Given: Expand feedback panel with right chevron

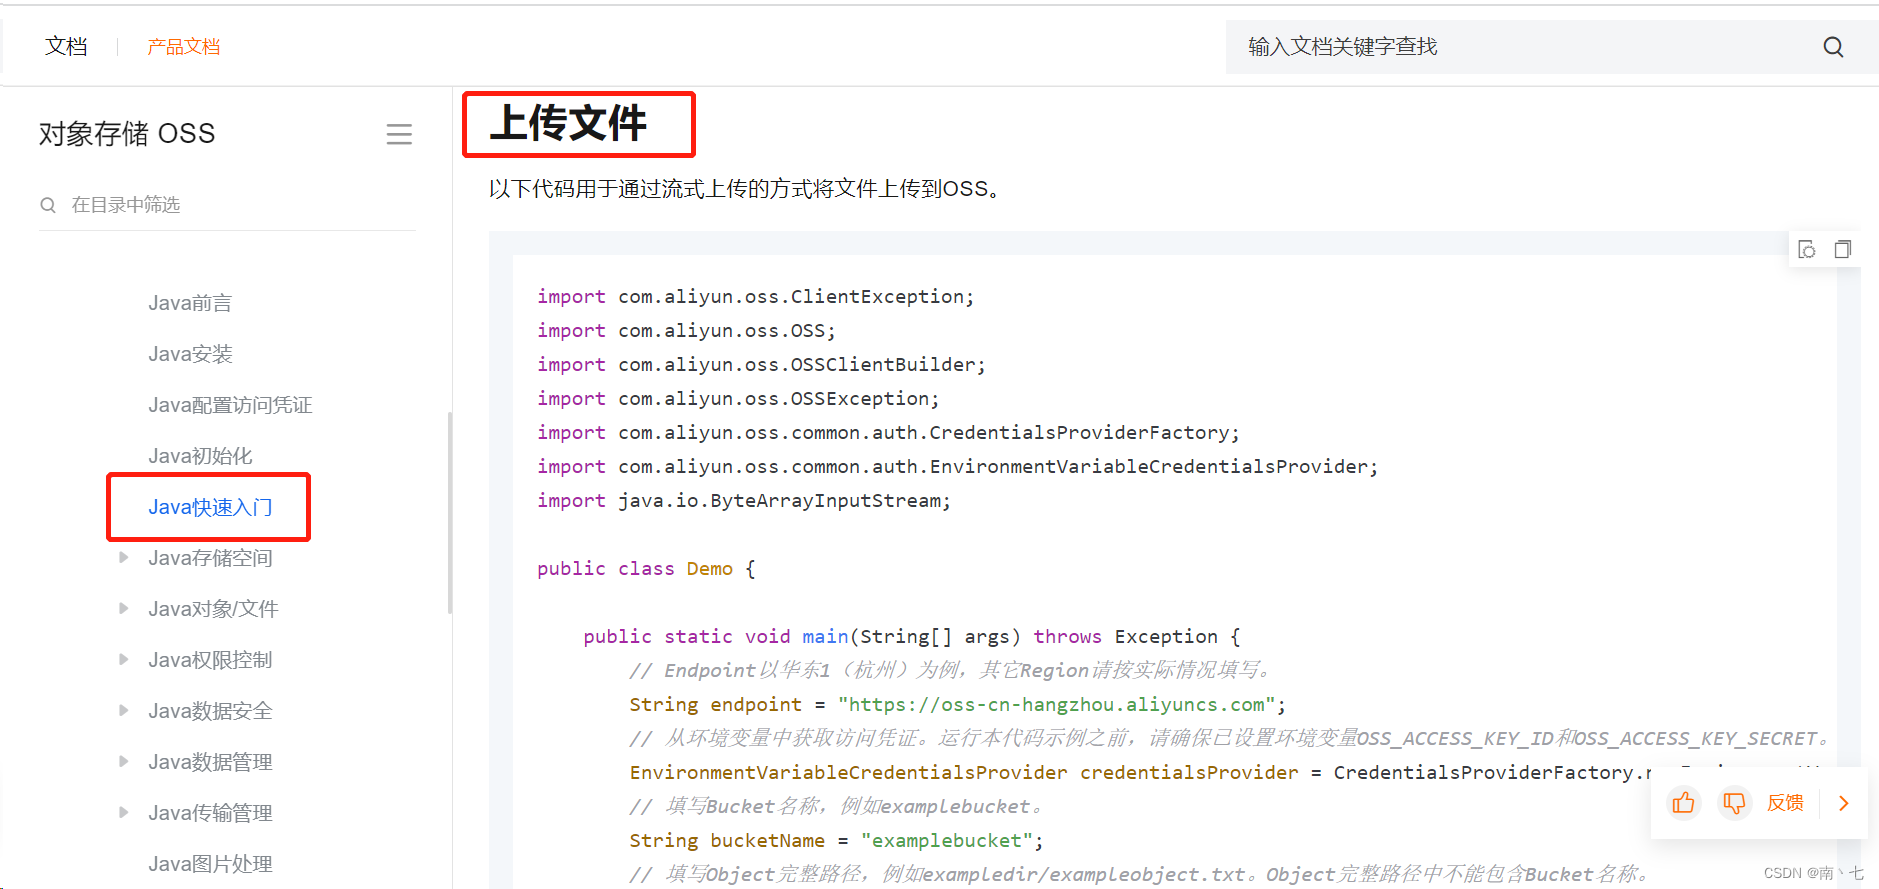Looking at the screenshot, I should pos(1844,803).
